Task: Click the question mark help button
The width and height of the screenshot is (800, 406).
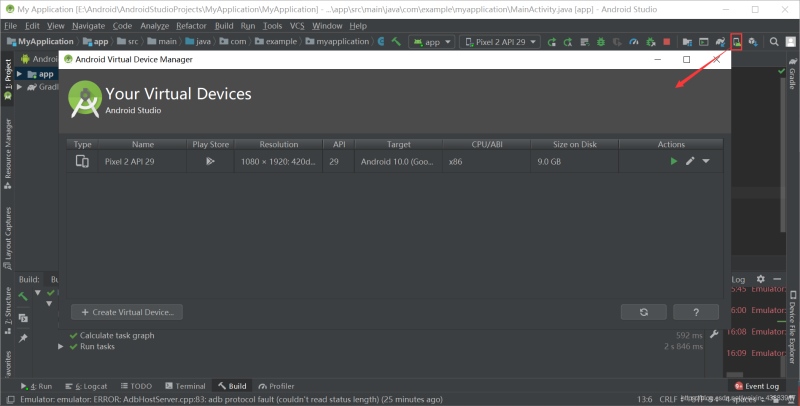Action: click(696, 312)
